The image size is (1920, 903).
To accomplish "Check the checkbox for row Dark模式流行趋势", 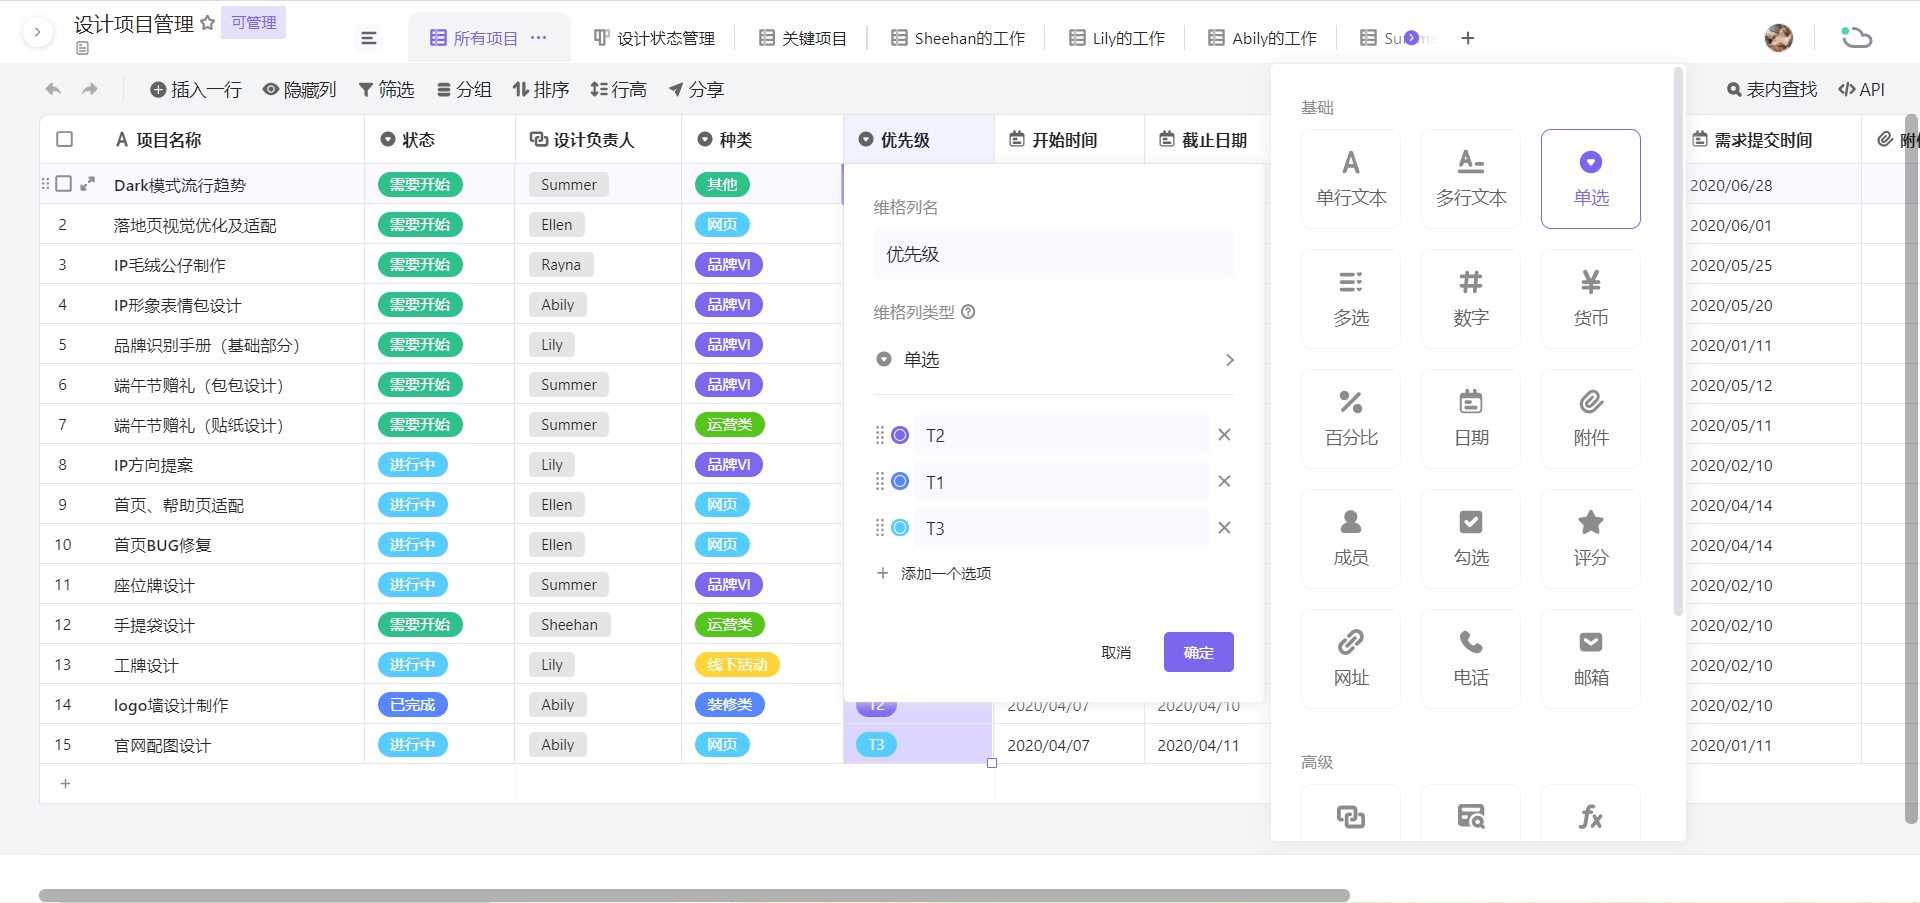I will tap(64, 184).
